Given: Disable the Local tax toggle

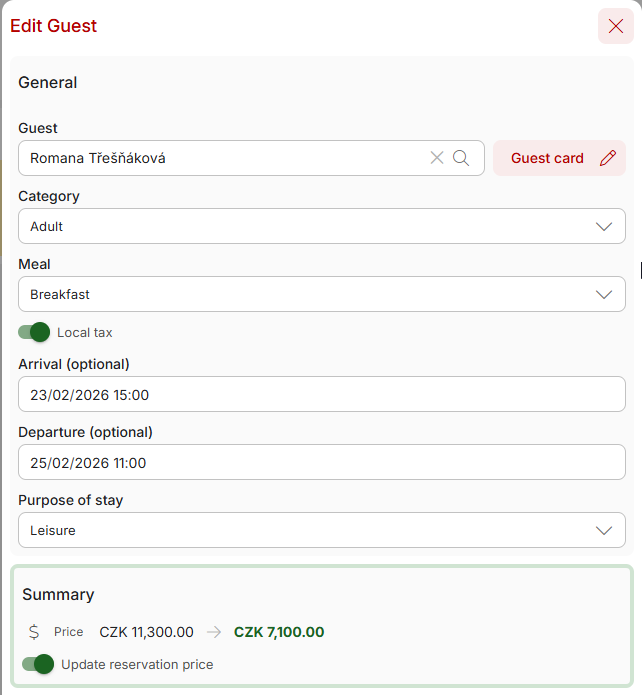Looking at the screenshot, I should point(34,332).
